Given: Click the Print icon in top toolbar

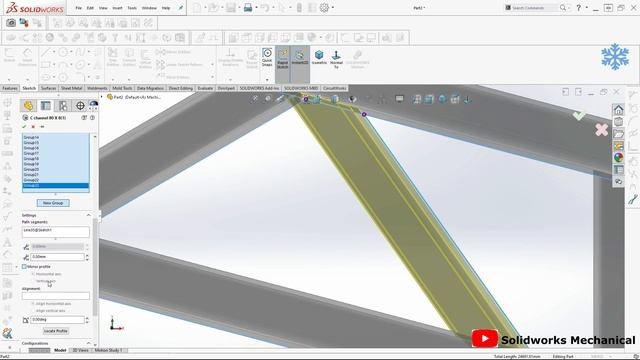Looking at the screenshot, I should coord(248,8).
